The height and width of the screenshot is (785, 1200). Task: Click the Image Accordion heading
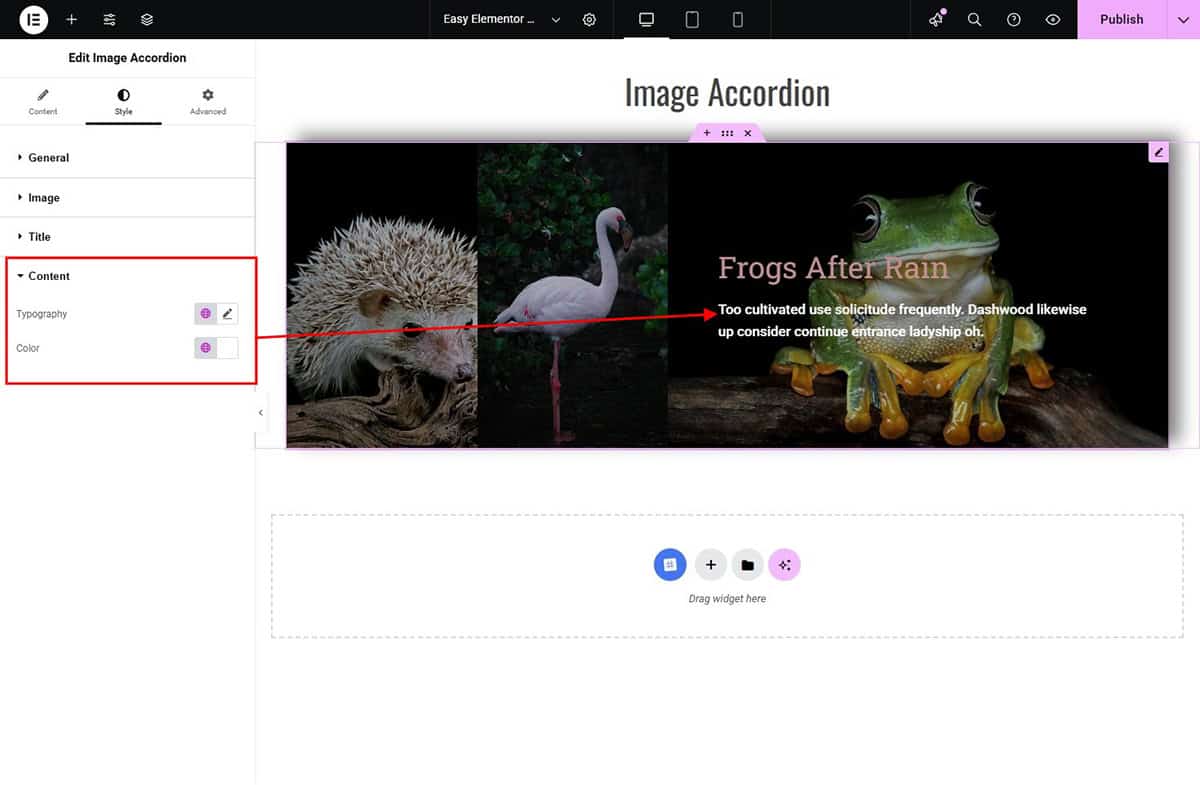727,93
